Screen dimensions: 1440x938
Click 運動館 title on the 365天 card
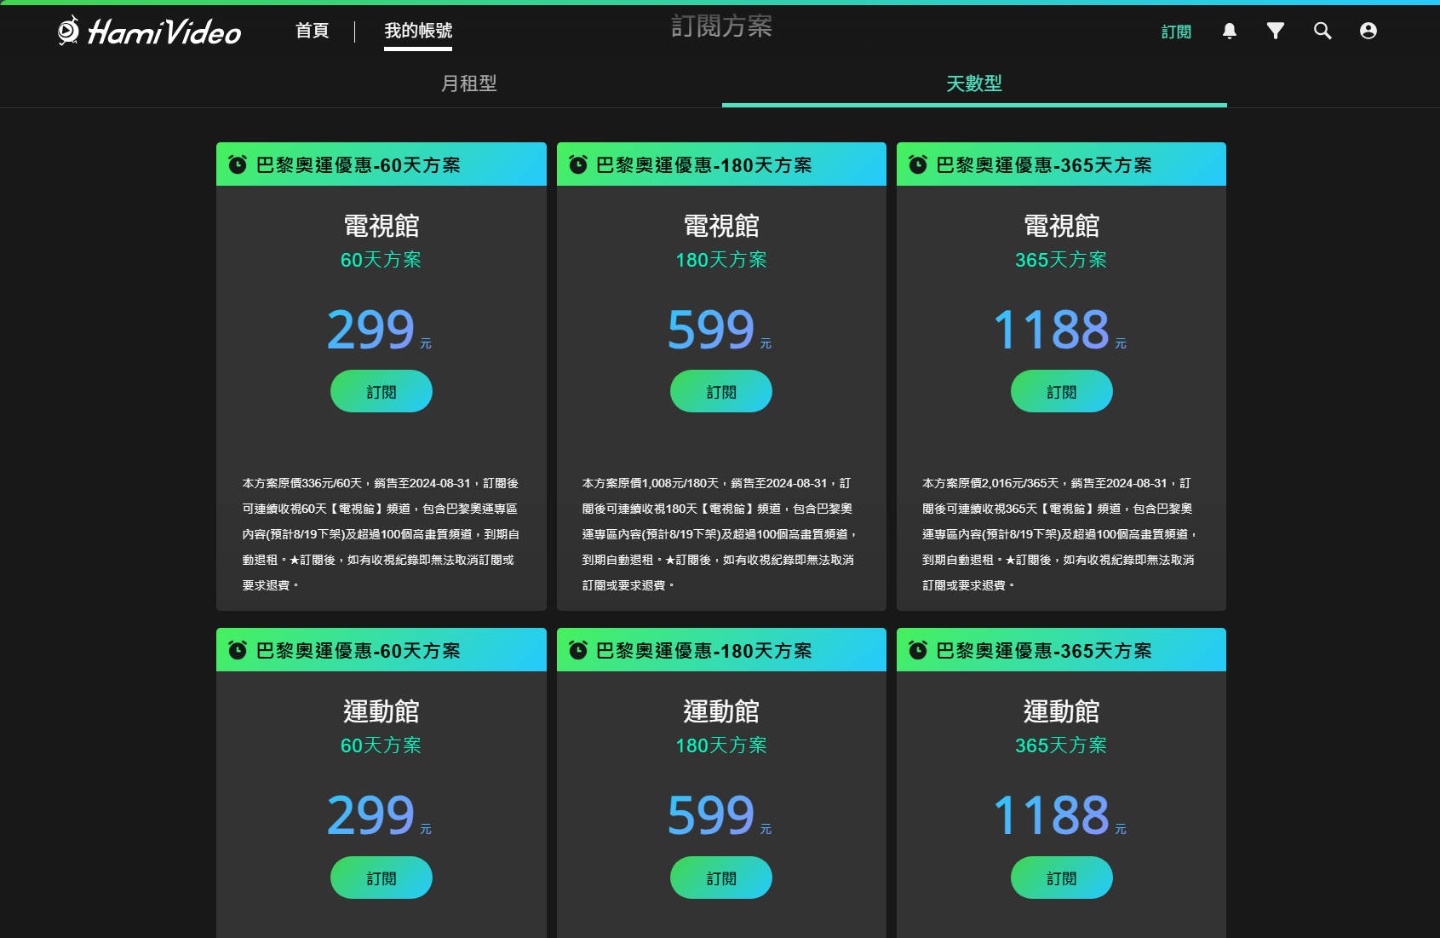pos(1061,711)
